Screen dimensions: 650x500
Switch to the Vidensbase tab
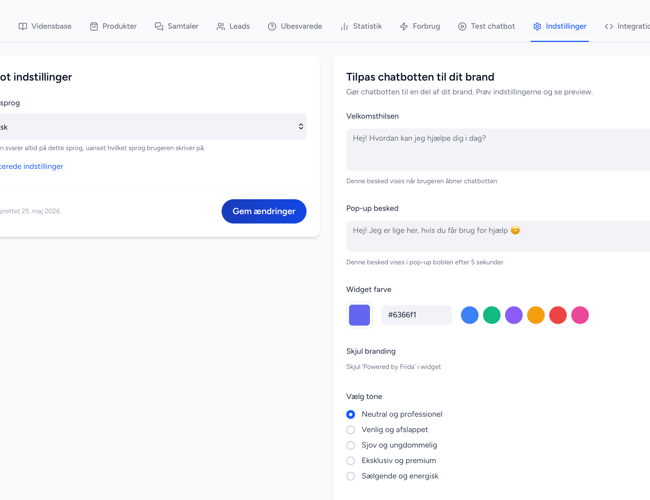[x=45, y=26]
